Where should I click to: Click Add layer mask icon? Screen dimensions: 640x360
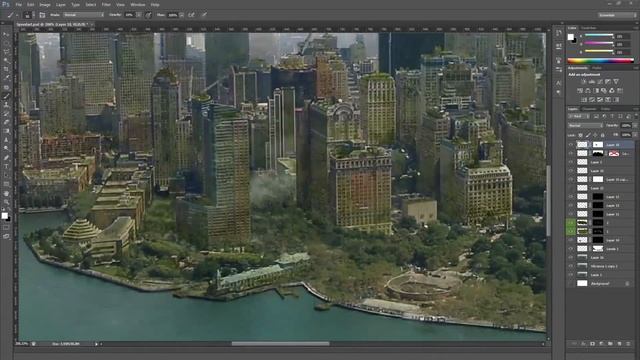coord(592,344)
